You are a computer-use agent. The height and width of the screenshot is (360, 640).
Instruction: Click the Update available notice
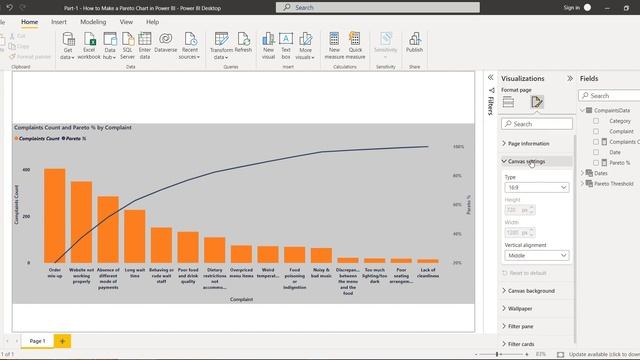pos(604,354)
